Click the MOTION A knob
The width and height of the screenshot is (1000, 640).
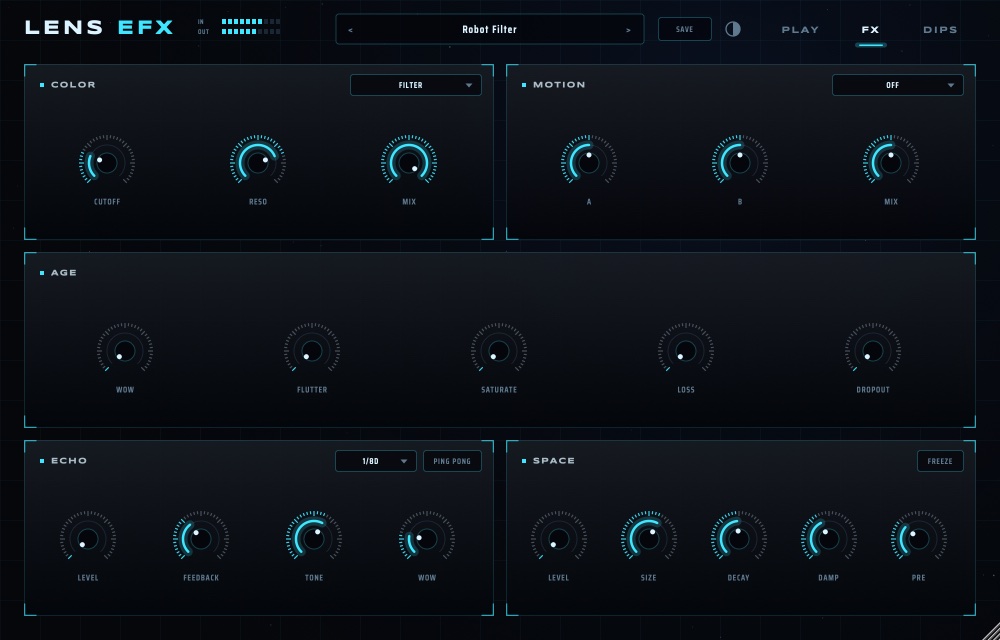589,163
